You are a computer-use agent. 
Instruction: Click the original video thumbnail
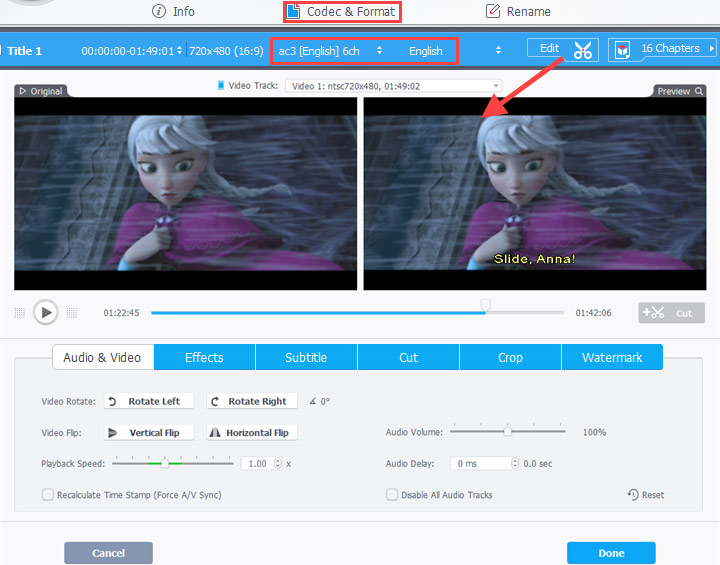tap(186, 193)
